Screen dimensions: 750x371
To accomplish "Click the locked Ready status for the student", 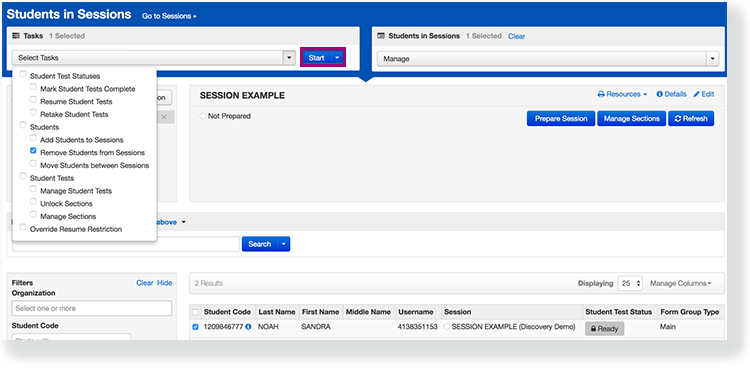I will 605,329.
